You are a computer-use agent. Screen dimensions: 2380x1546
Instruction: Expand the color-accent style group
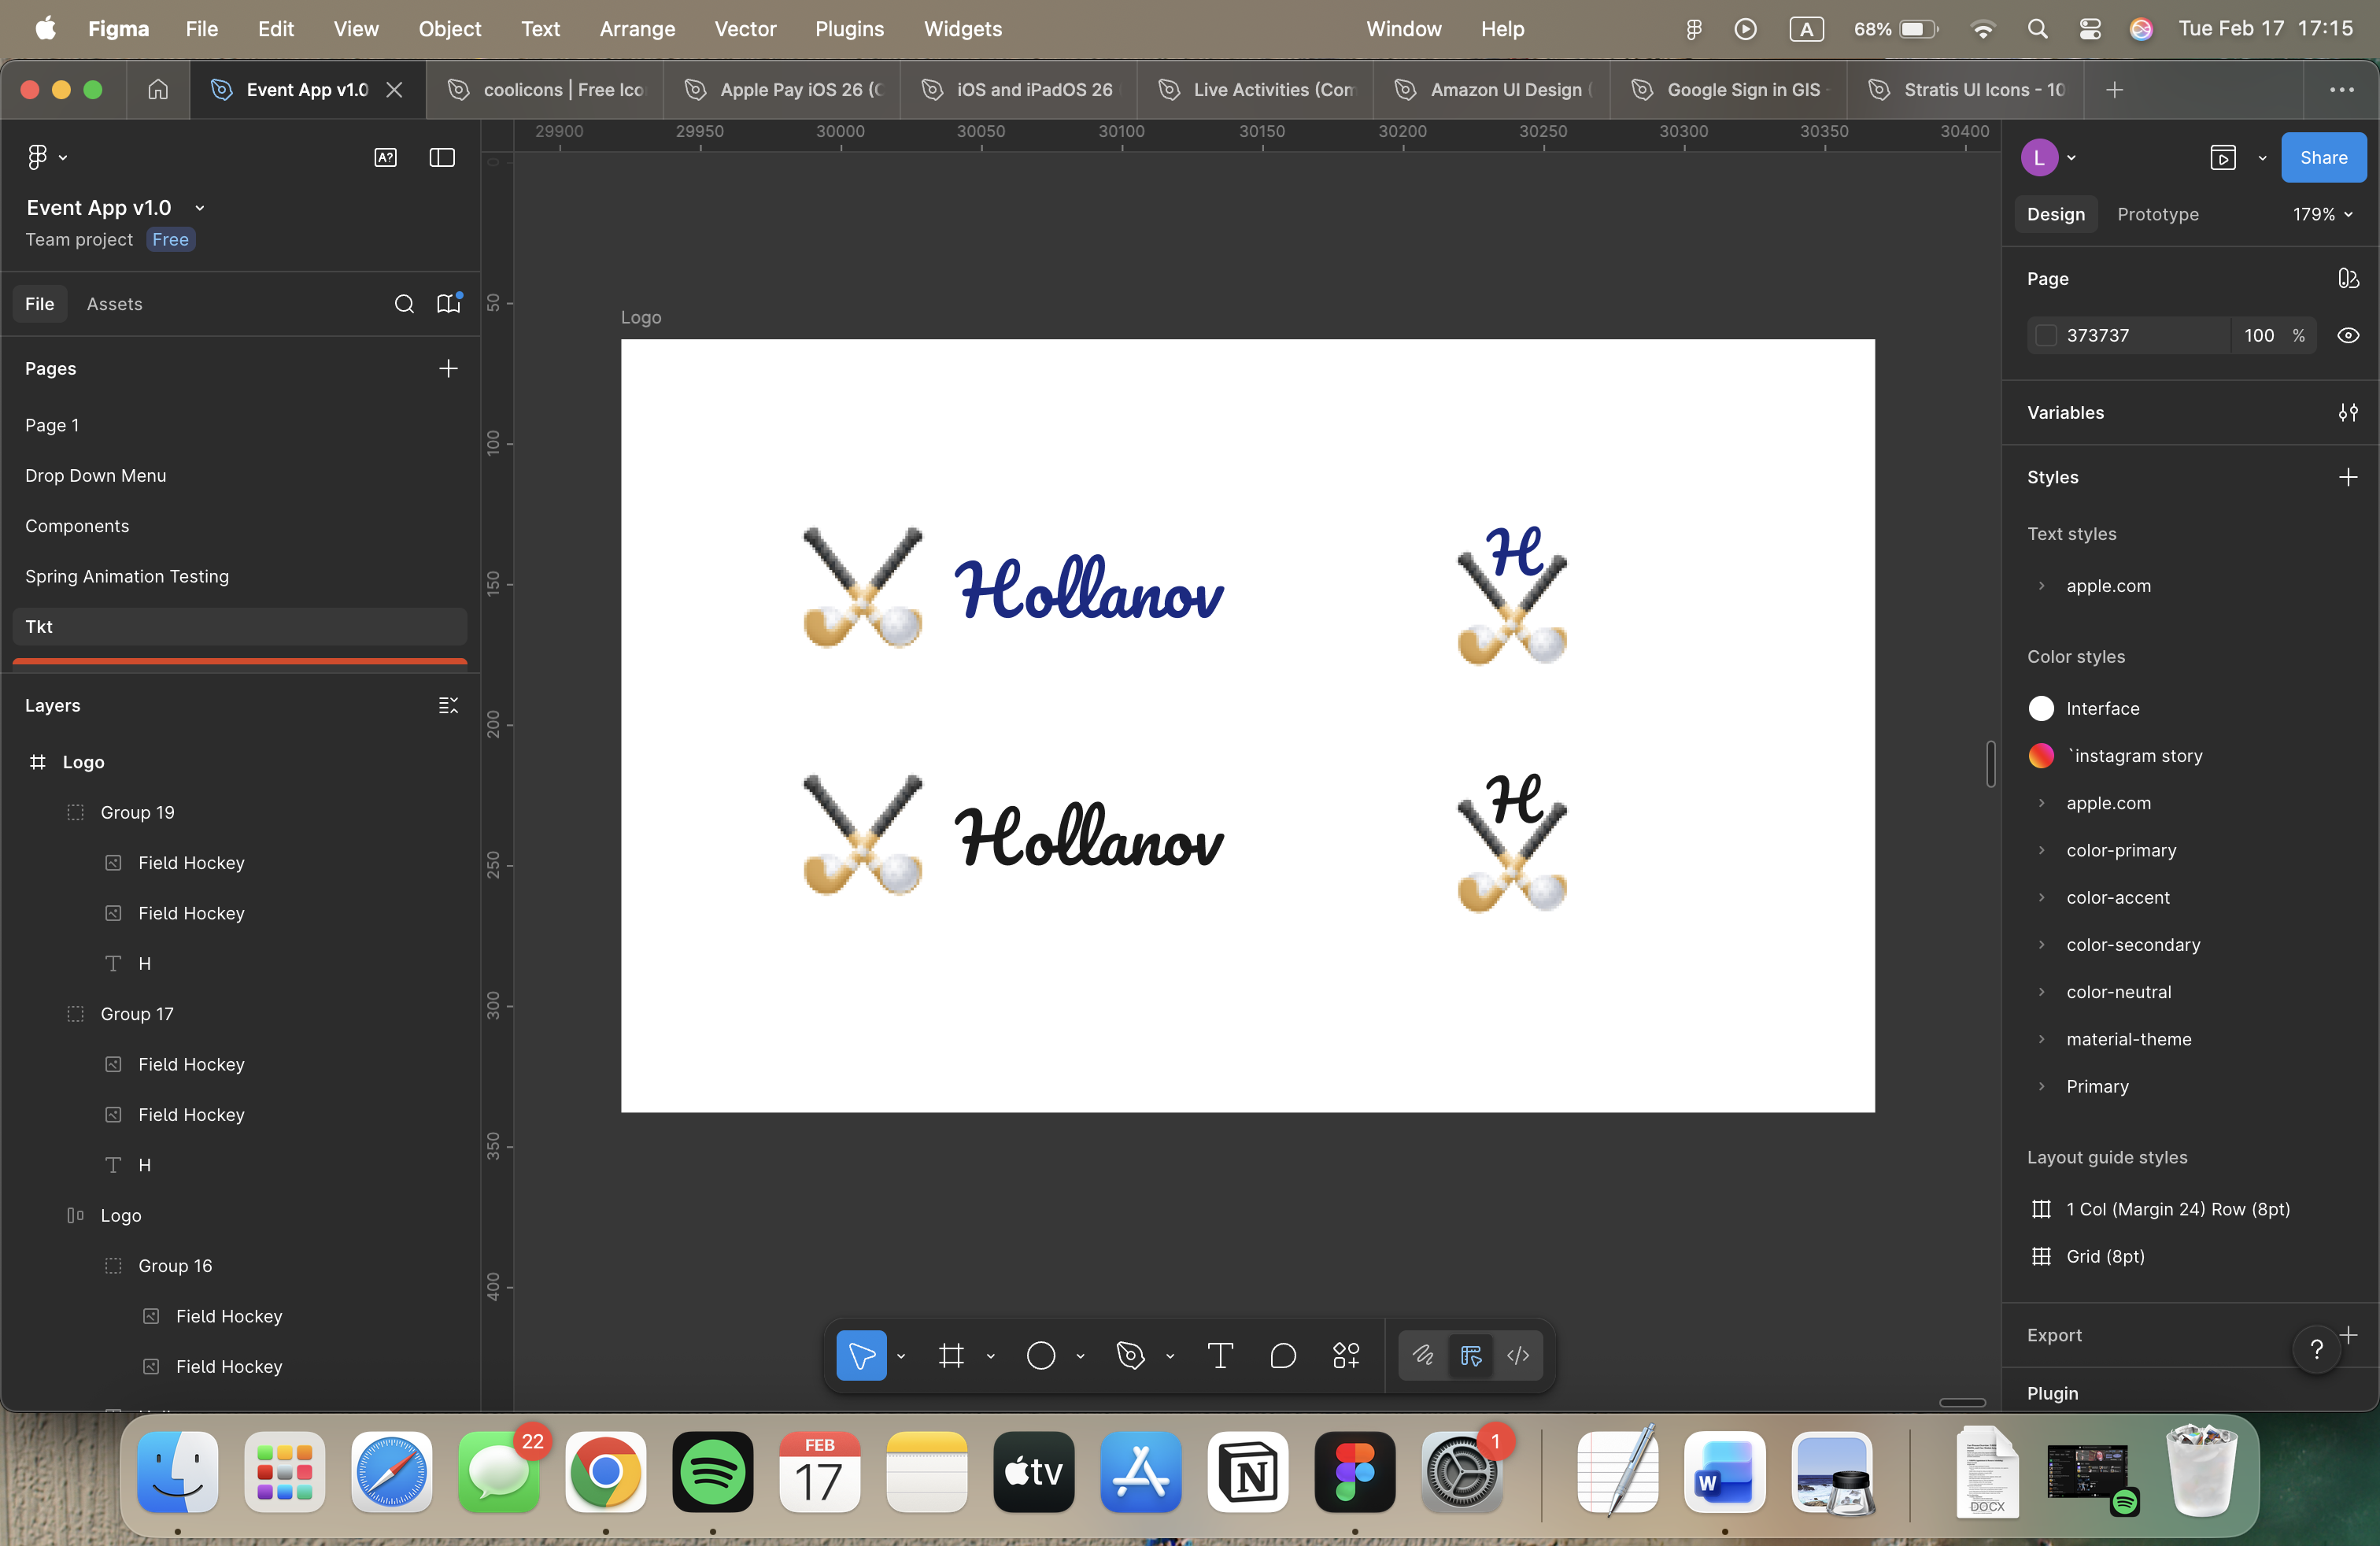[2041, 898]
